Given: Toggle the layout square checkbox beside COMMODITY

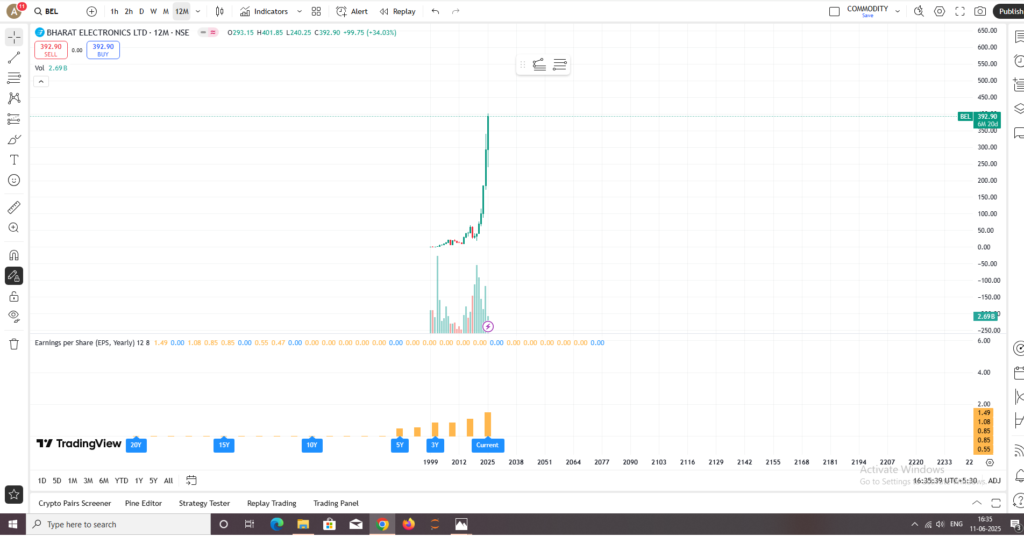Looking at the screenshot, I should click(834, 11).
